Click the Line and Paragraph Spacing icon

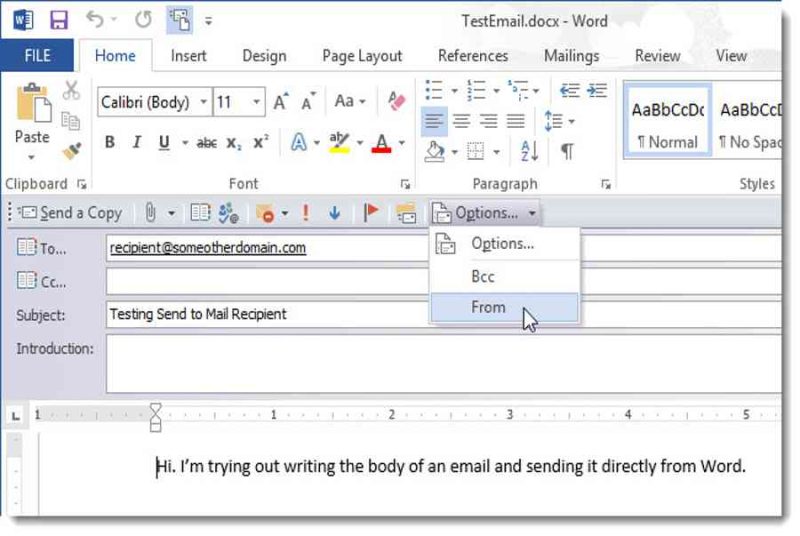(554, 121)
